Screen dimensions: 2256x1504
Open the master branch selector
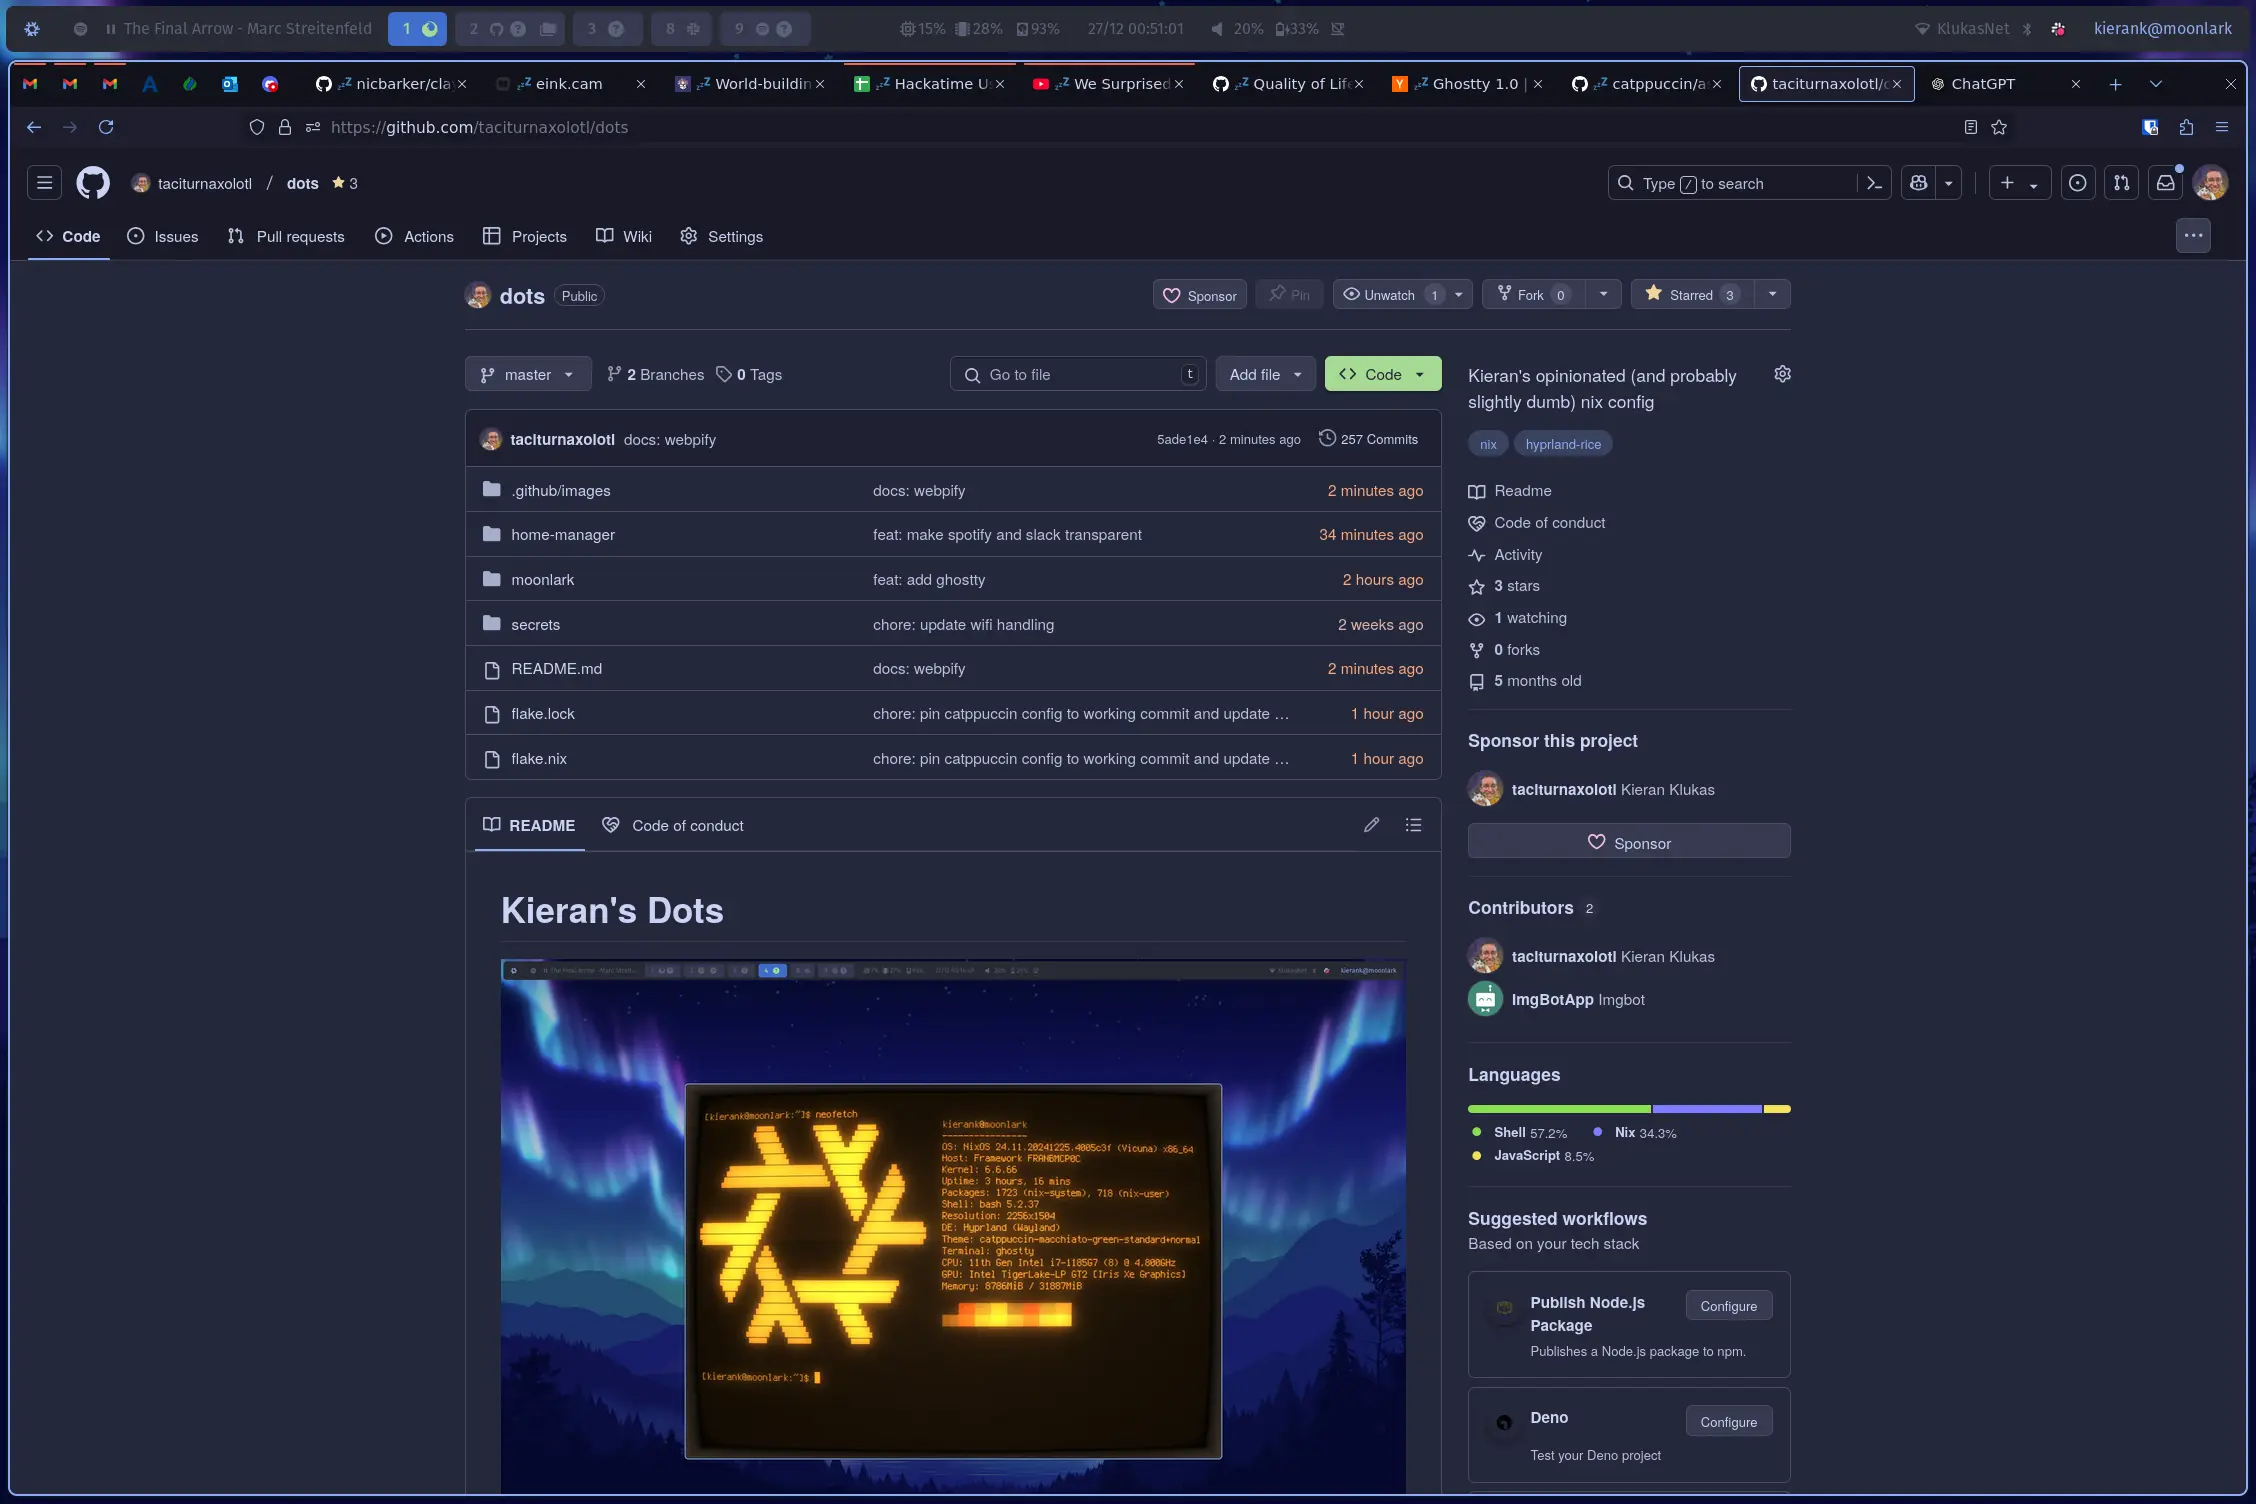pyautogui.click(x=527, y=374)
